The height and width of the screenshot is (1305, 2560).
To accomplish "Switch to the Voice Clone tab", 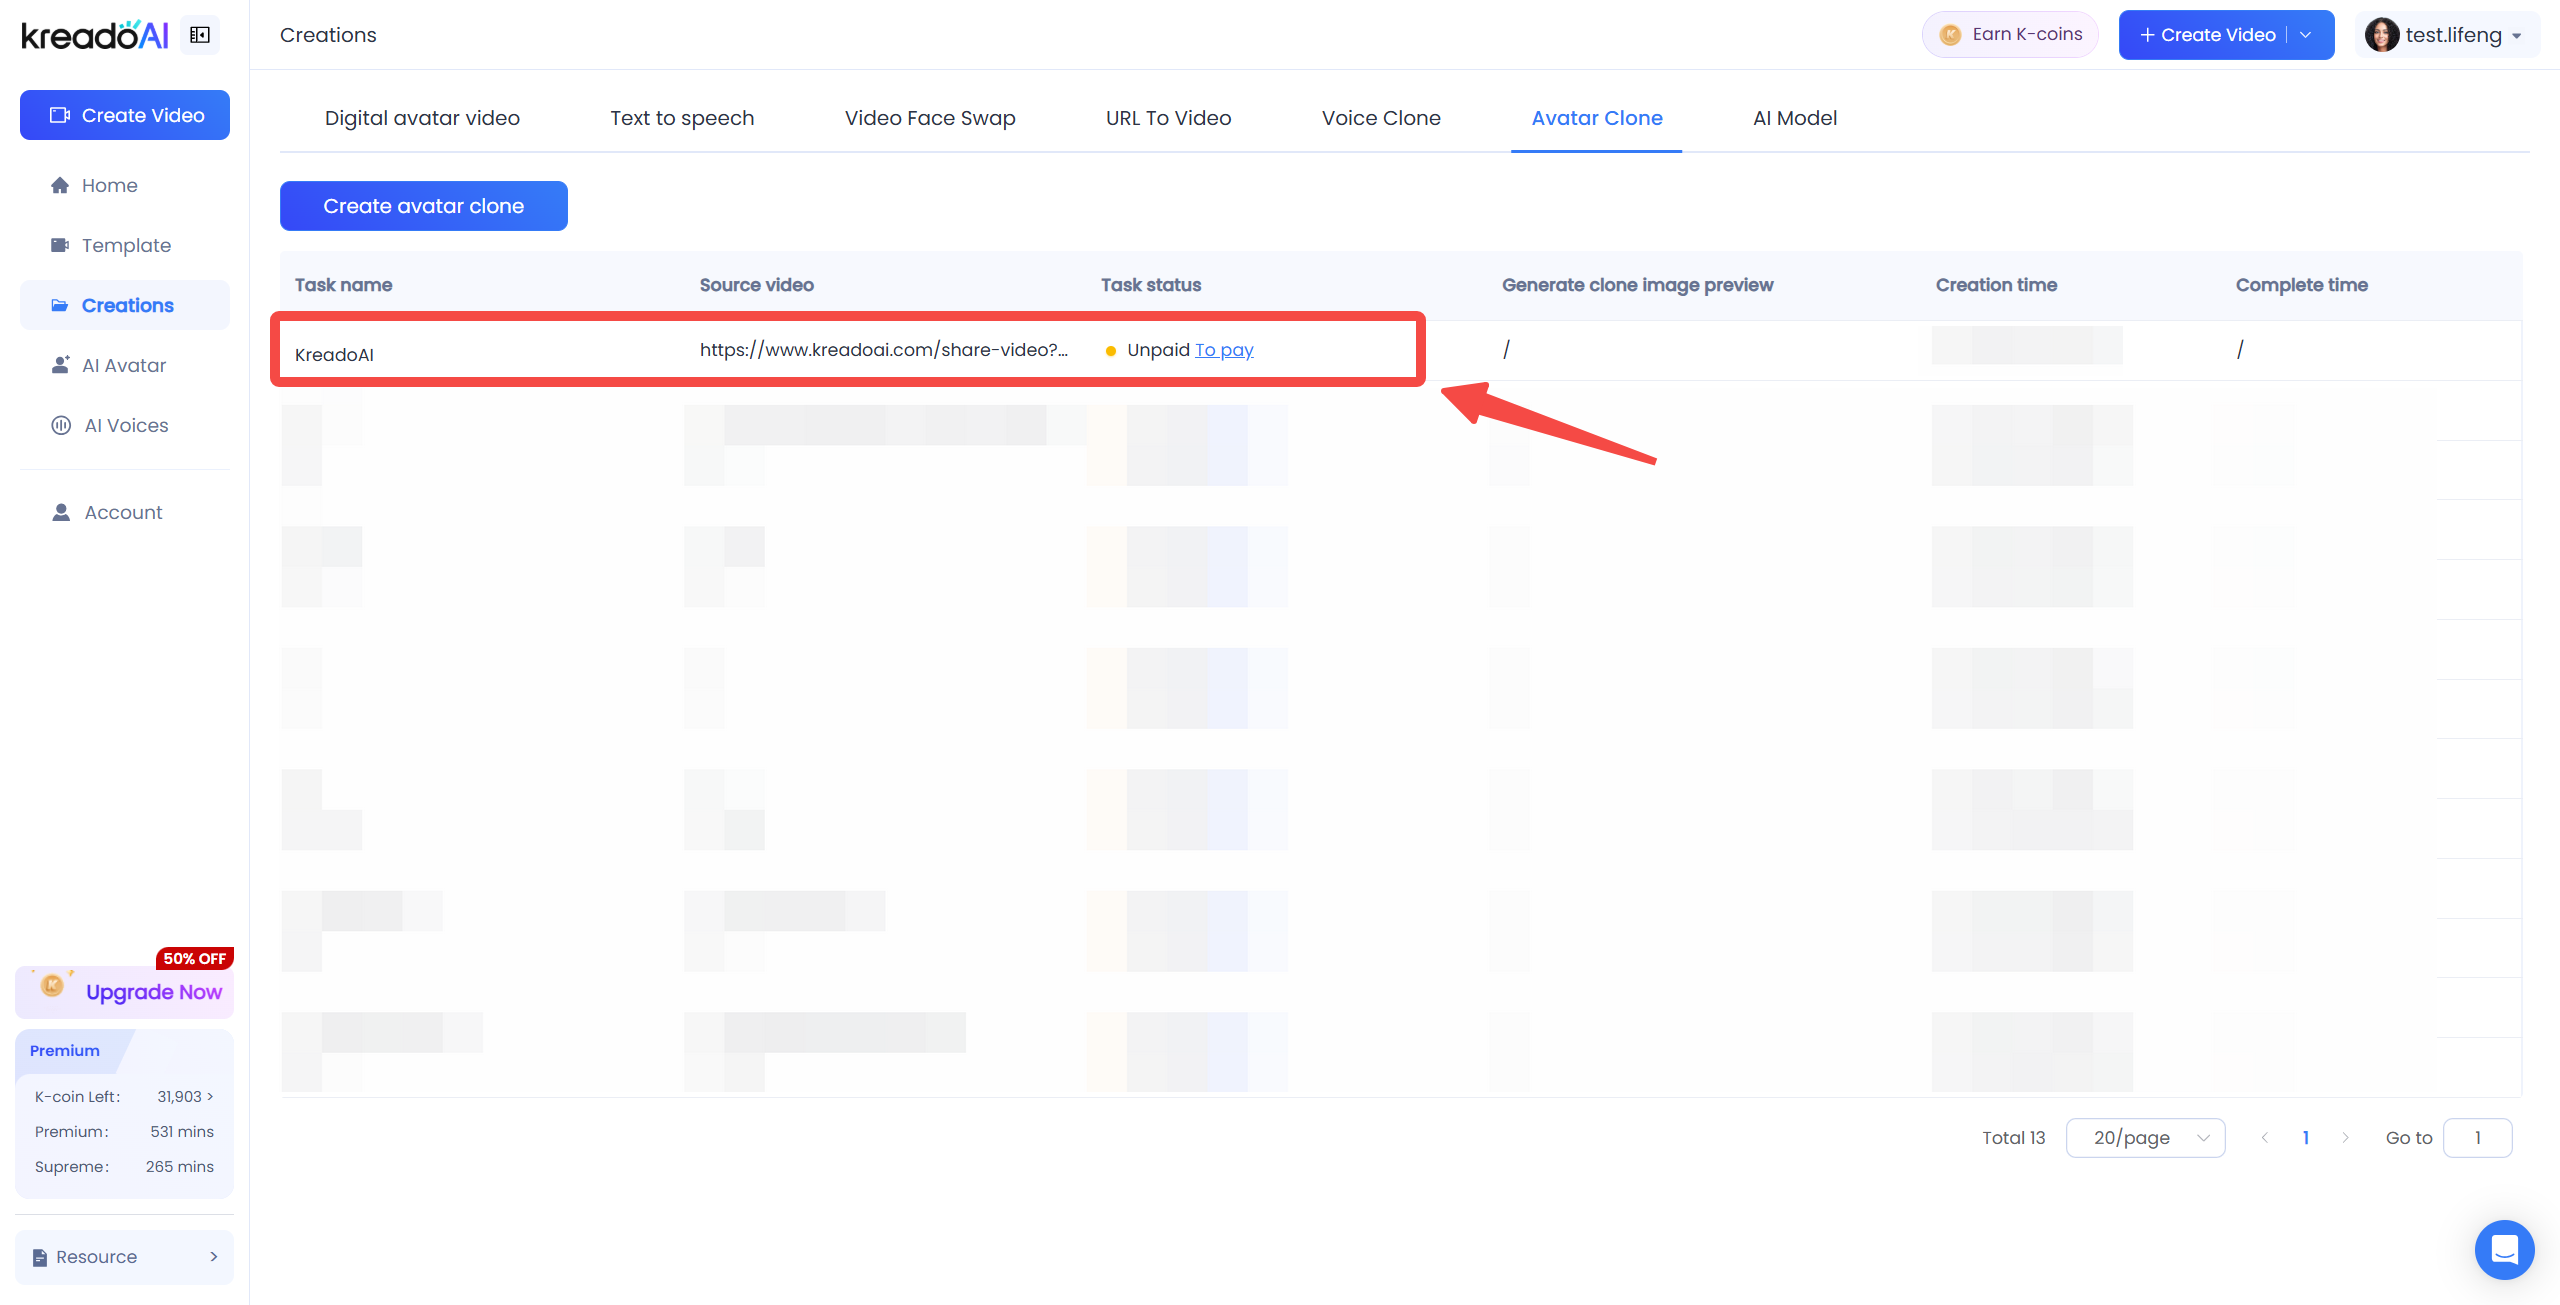I will [x=1380, y=118].
